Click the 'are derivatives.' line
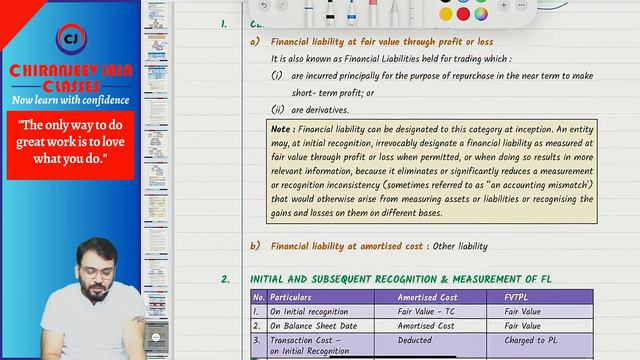640x360 pixels. tap(320, 110)
